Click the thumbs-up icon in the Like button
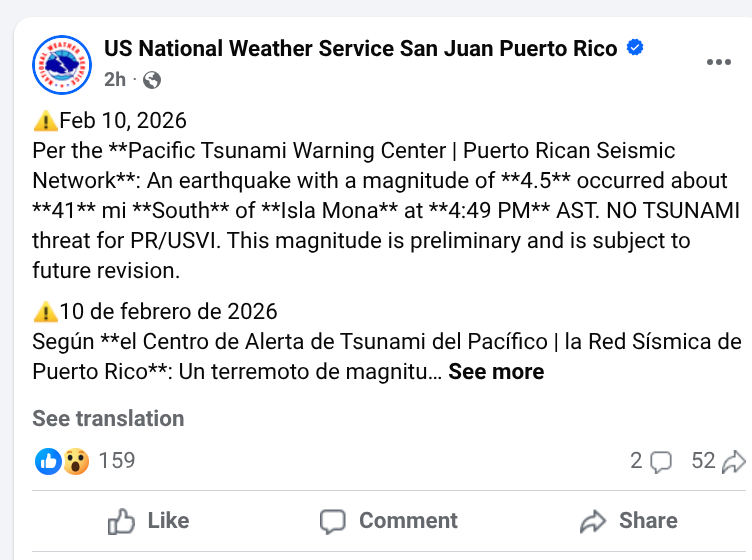The width and height of the screenshot is (752, 560). [x=121, y=520]
